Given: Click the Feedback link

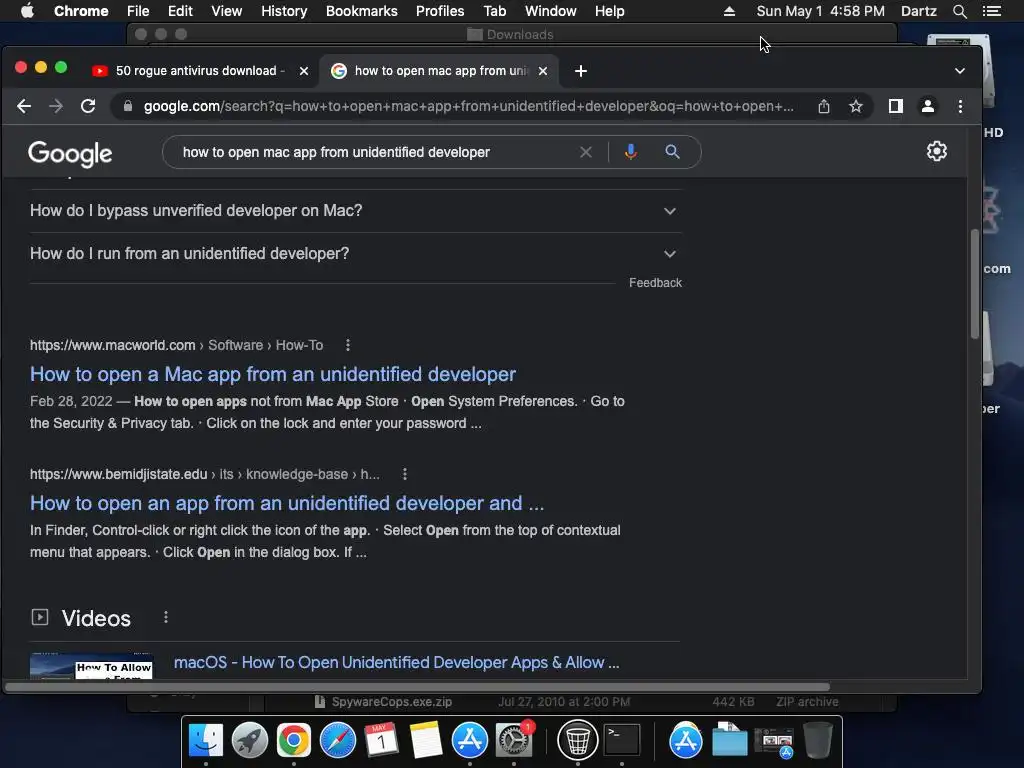Looking at the screenshot, I should click(655, 283).
